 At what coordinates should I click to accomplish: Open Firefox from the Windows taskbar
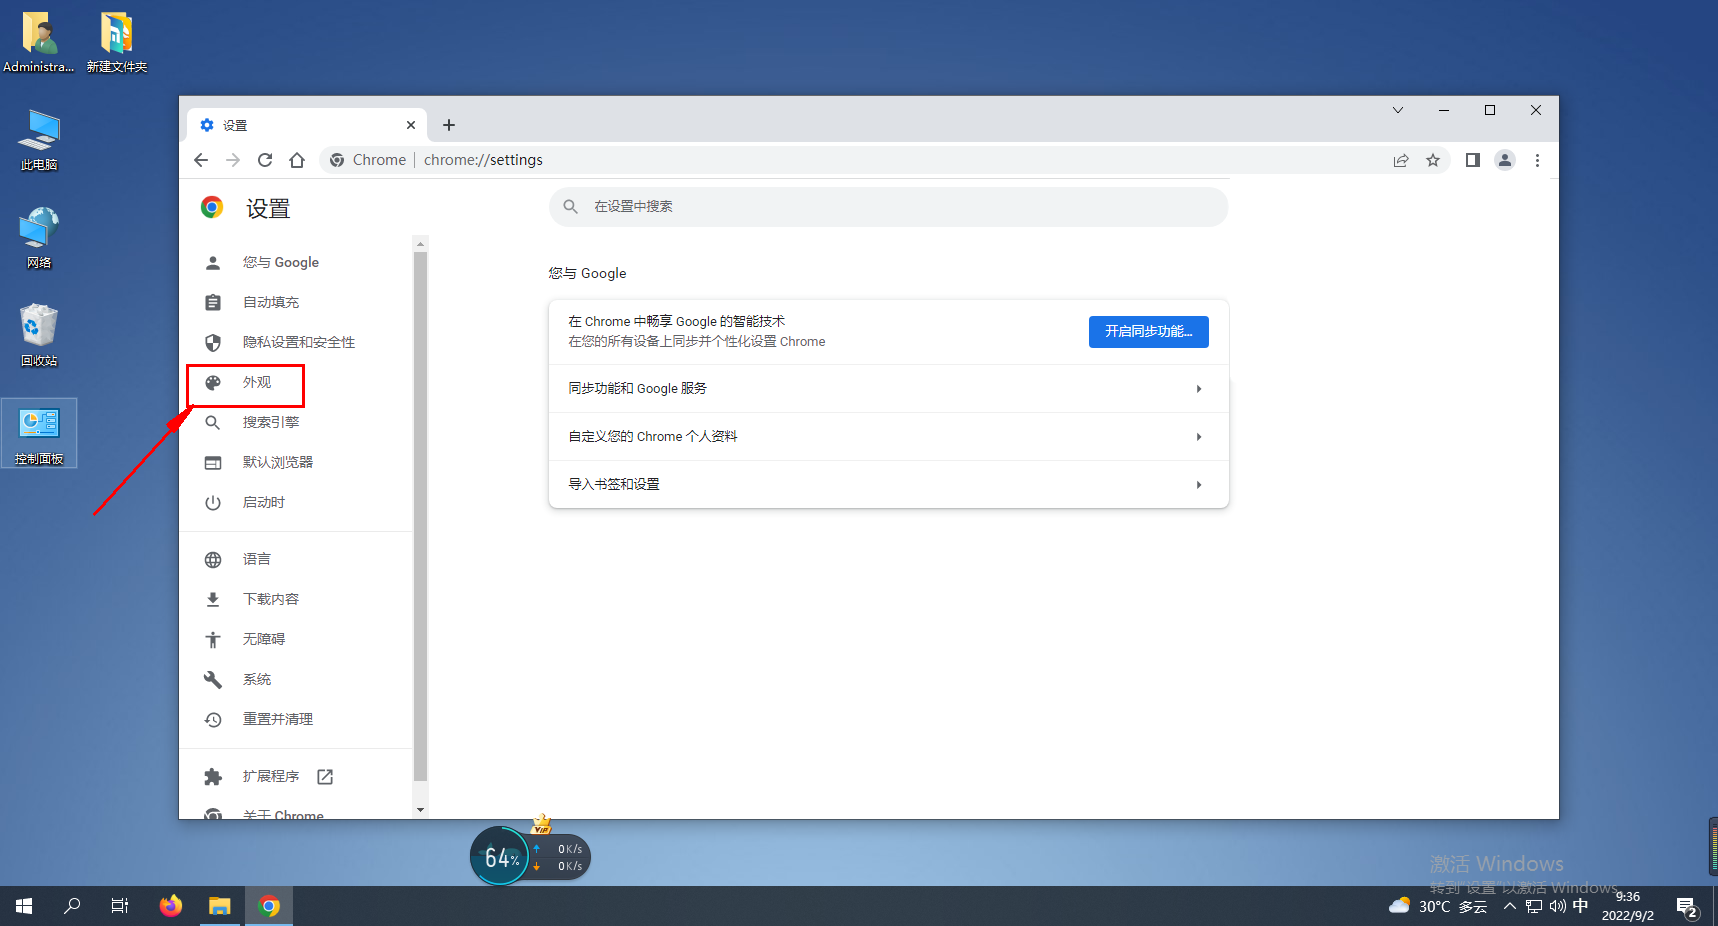171,906
